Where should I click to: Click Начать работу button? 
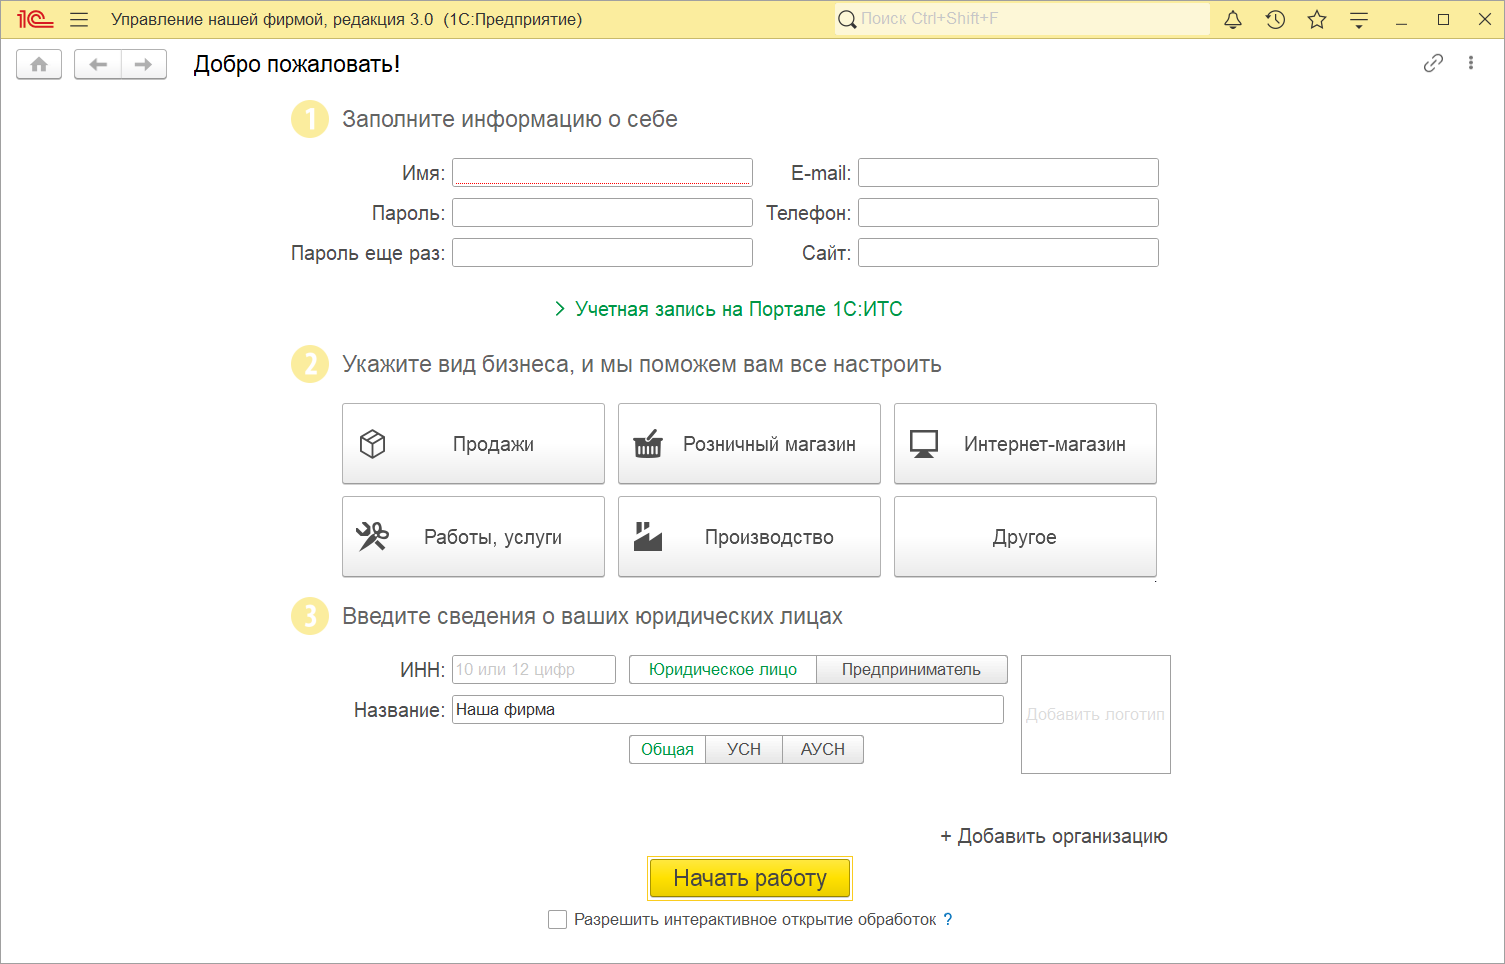point(750,878)
